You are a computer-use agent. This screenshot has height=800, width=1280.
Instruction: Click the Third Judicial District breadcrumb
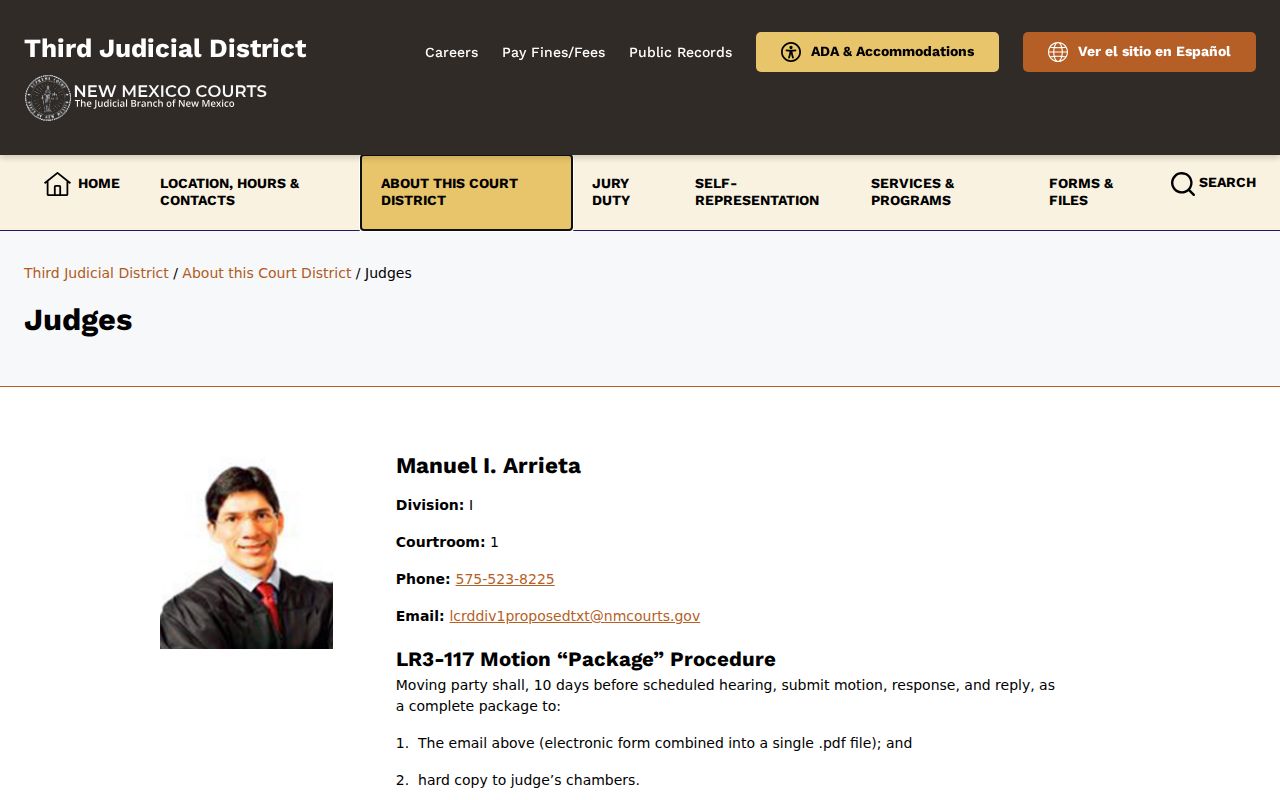(x=96, y=273)
